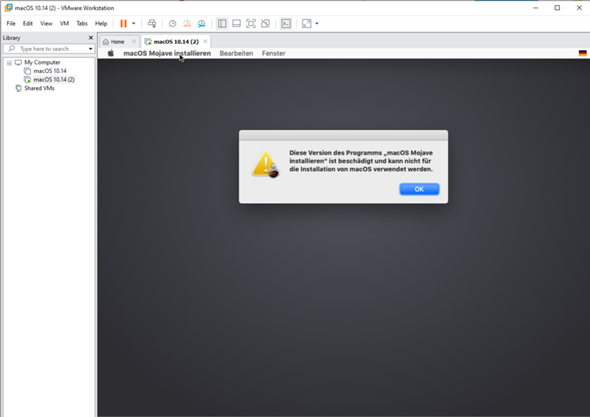Revert VM to previous snapshot
This screenshot has height=417, width=590.
187,24
